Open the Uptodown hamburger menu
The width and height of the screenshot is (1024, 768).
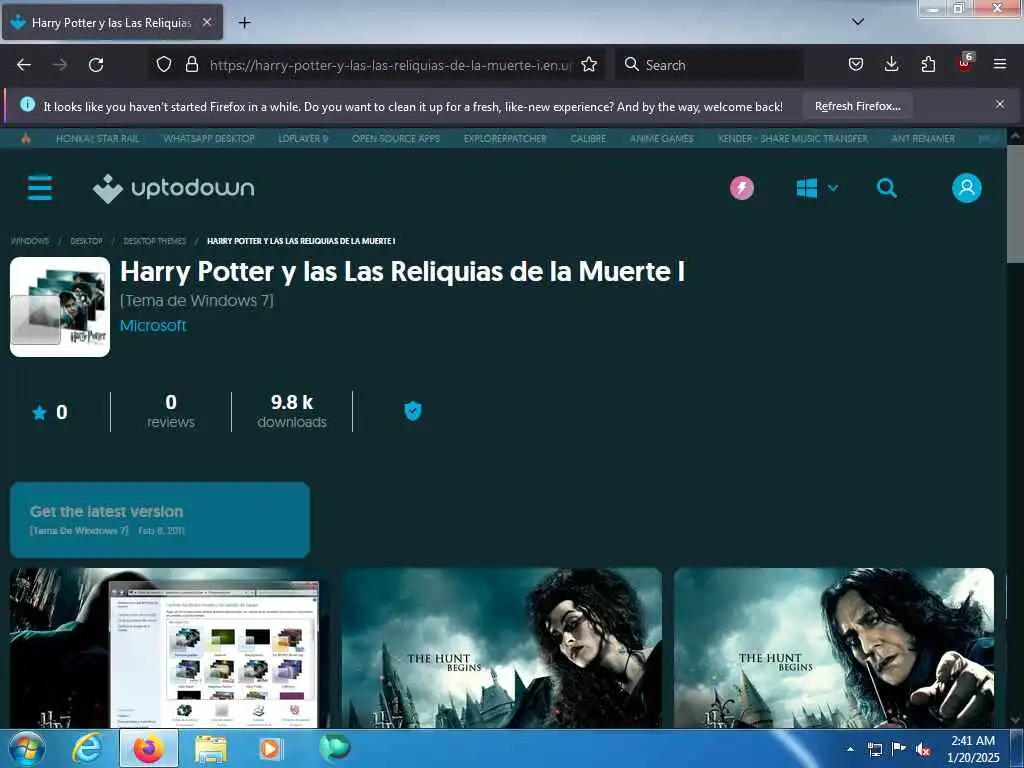(x=40, y=188)
